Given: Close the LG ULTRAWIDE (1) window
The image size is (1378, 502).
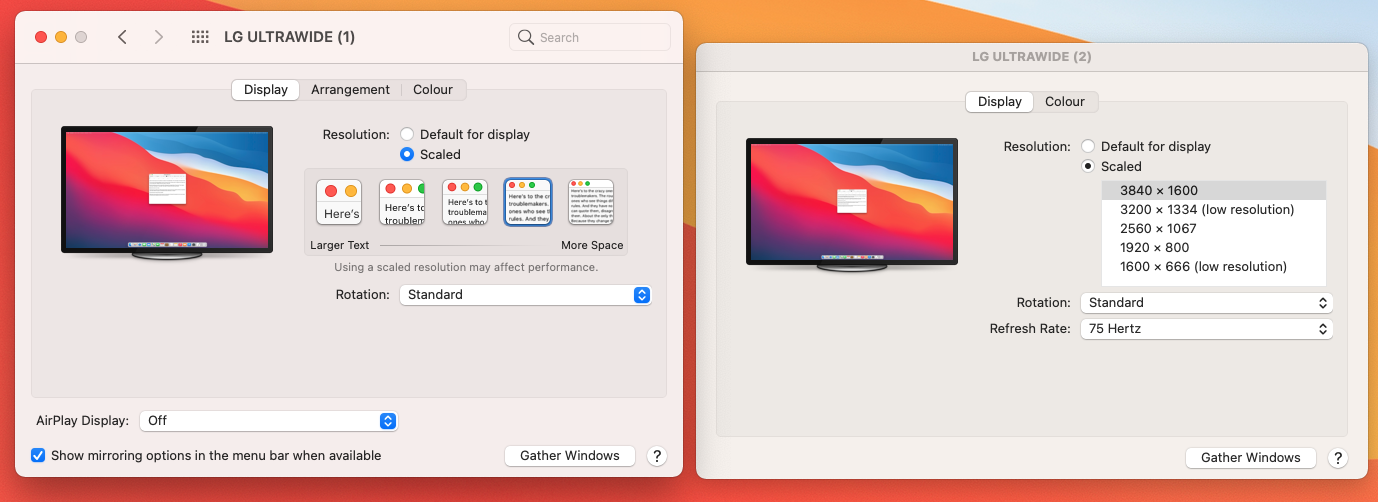Looking at the screenshot, I should [x=41, y=37].
